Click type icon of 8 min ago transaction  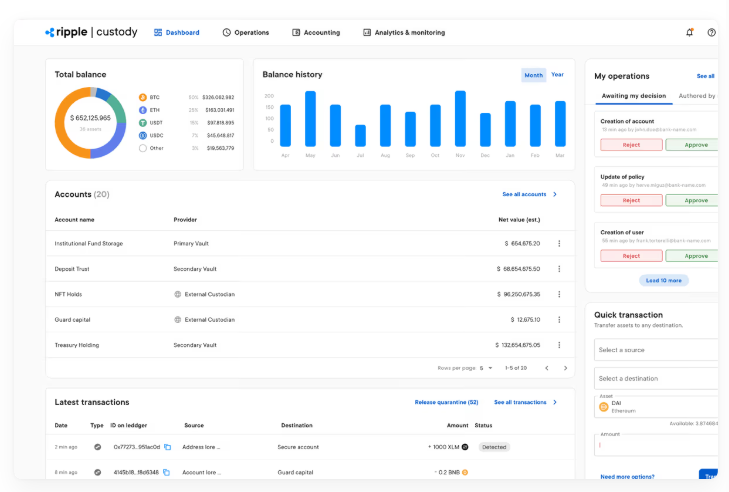point(98,472)
